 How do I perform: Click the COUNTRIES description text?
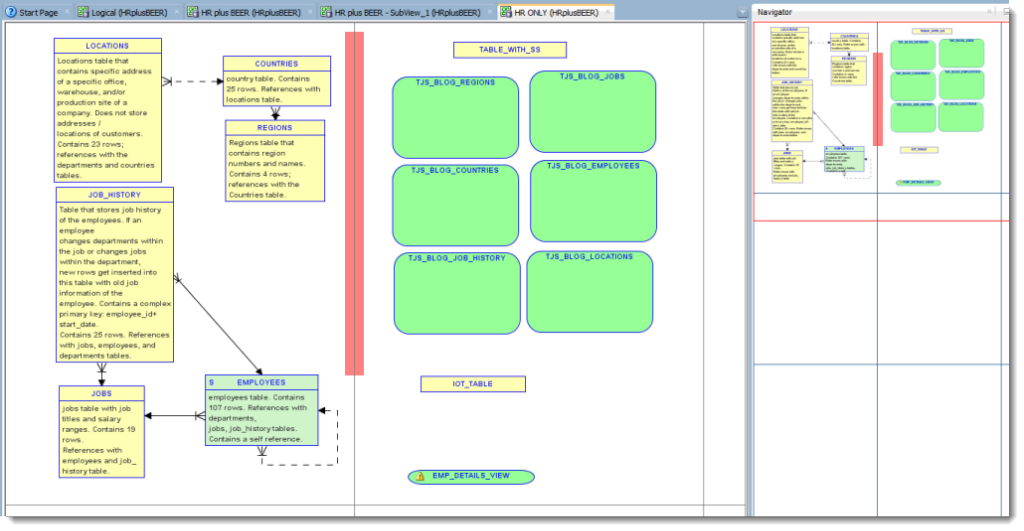[274, 89]
